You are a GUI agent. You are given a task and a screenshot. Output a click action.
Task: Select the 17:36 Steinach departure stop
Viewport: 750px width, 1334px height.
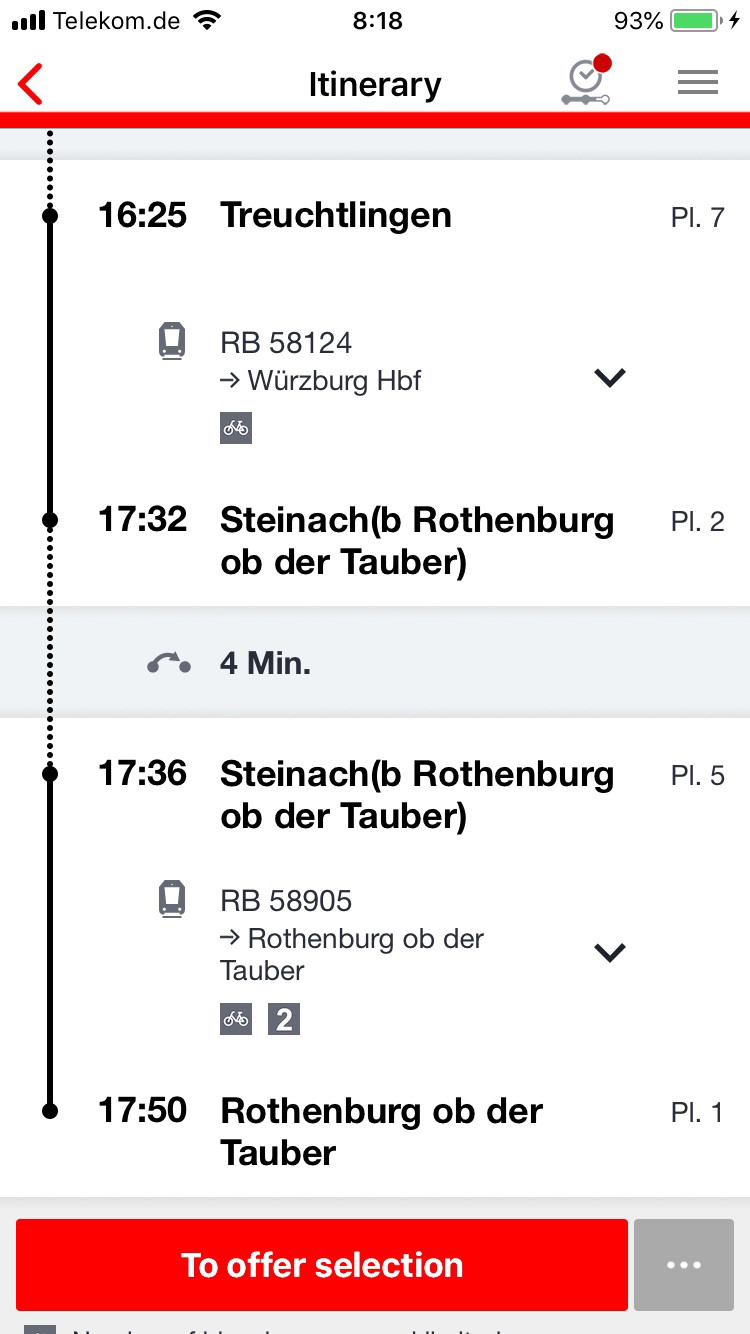tap(375, 795)
